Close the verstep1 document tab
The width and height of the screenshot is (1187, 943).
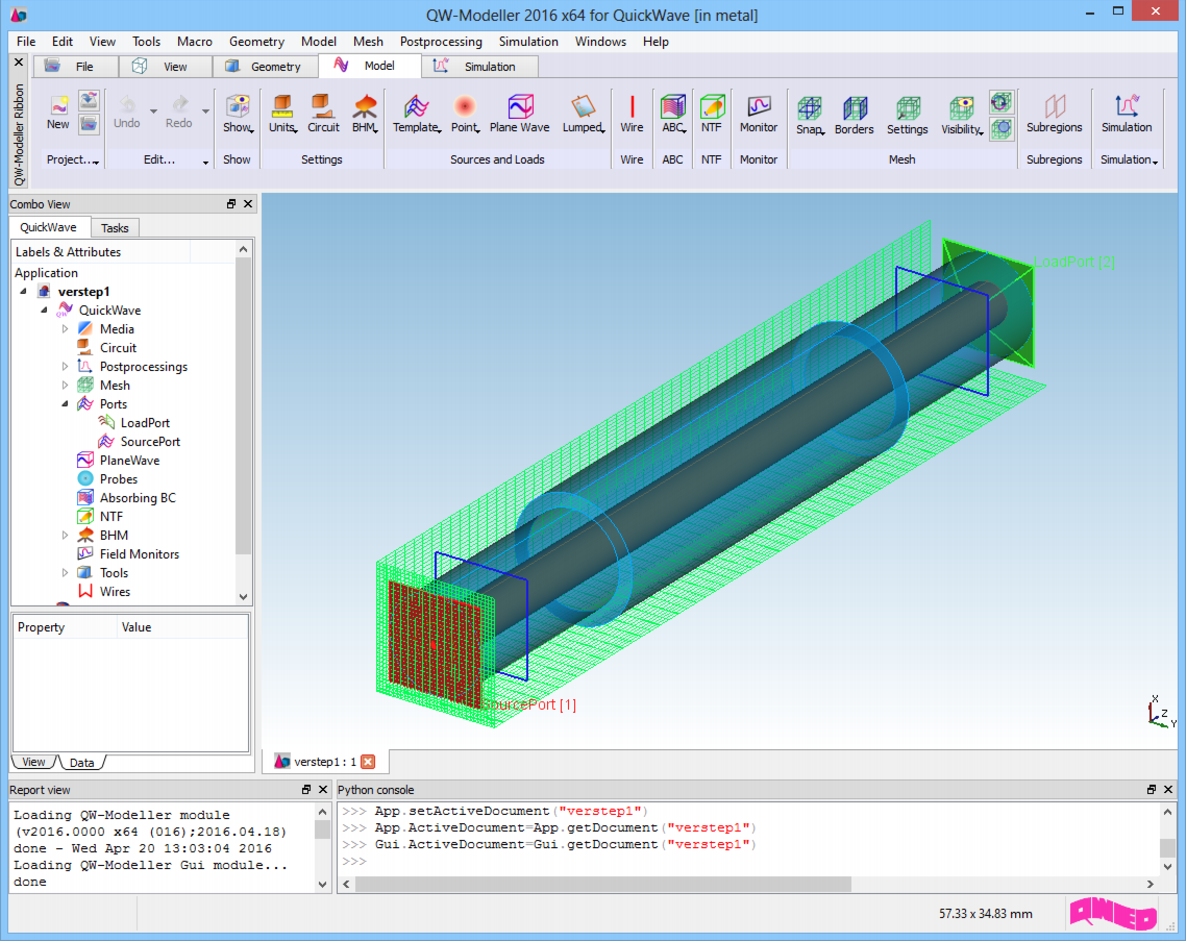pos(368,761)
